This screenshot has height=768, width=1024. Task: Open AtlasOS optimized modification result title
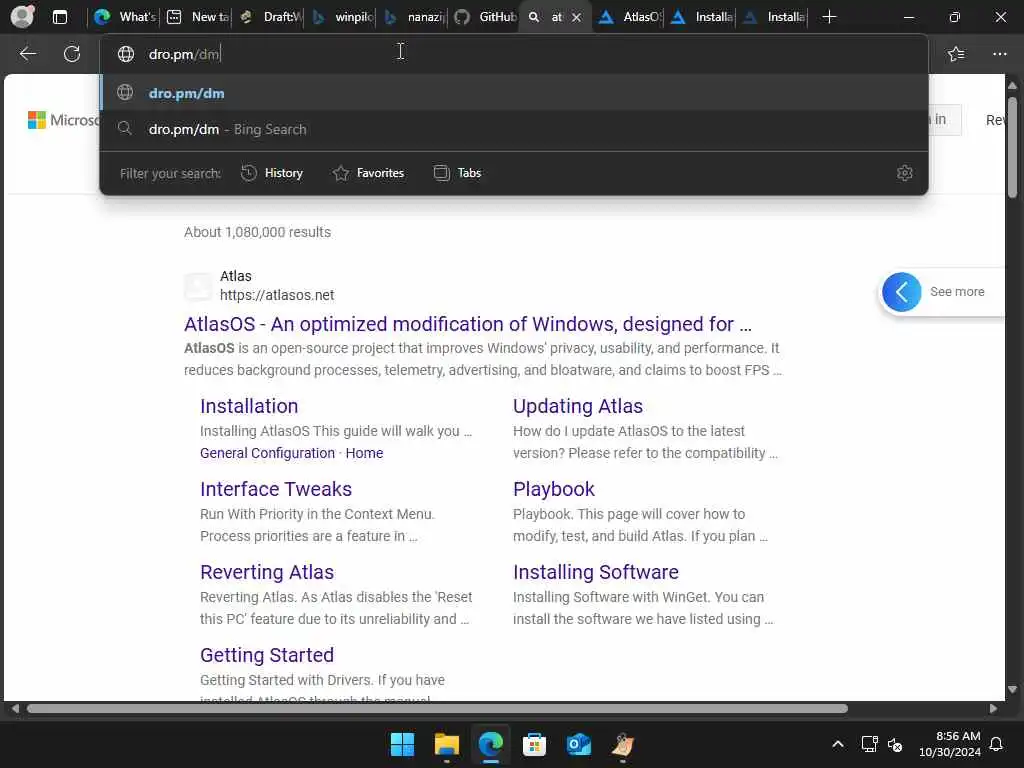click(468, 324)
